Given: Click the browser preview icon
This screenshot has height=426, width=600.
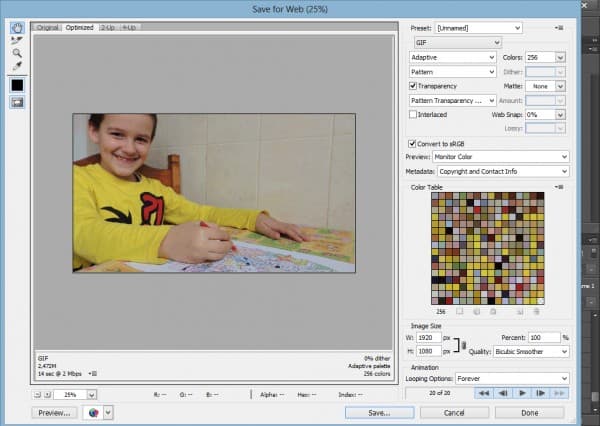Looking at the screenshot, I should click(x=95, y=412).
